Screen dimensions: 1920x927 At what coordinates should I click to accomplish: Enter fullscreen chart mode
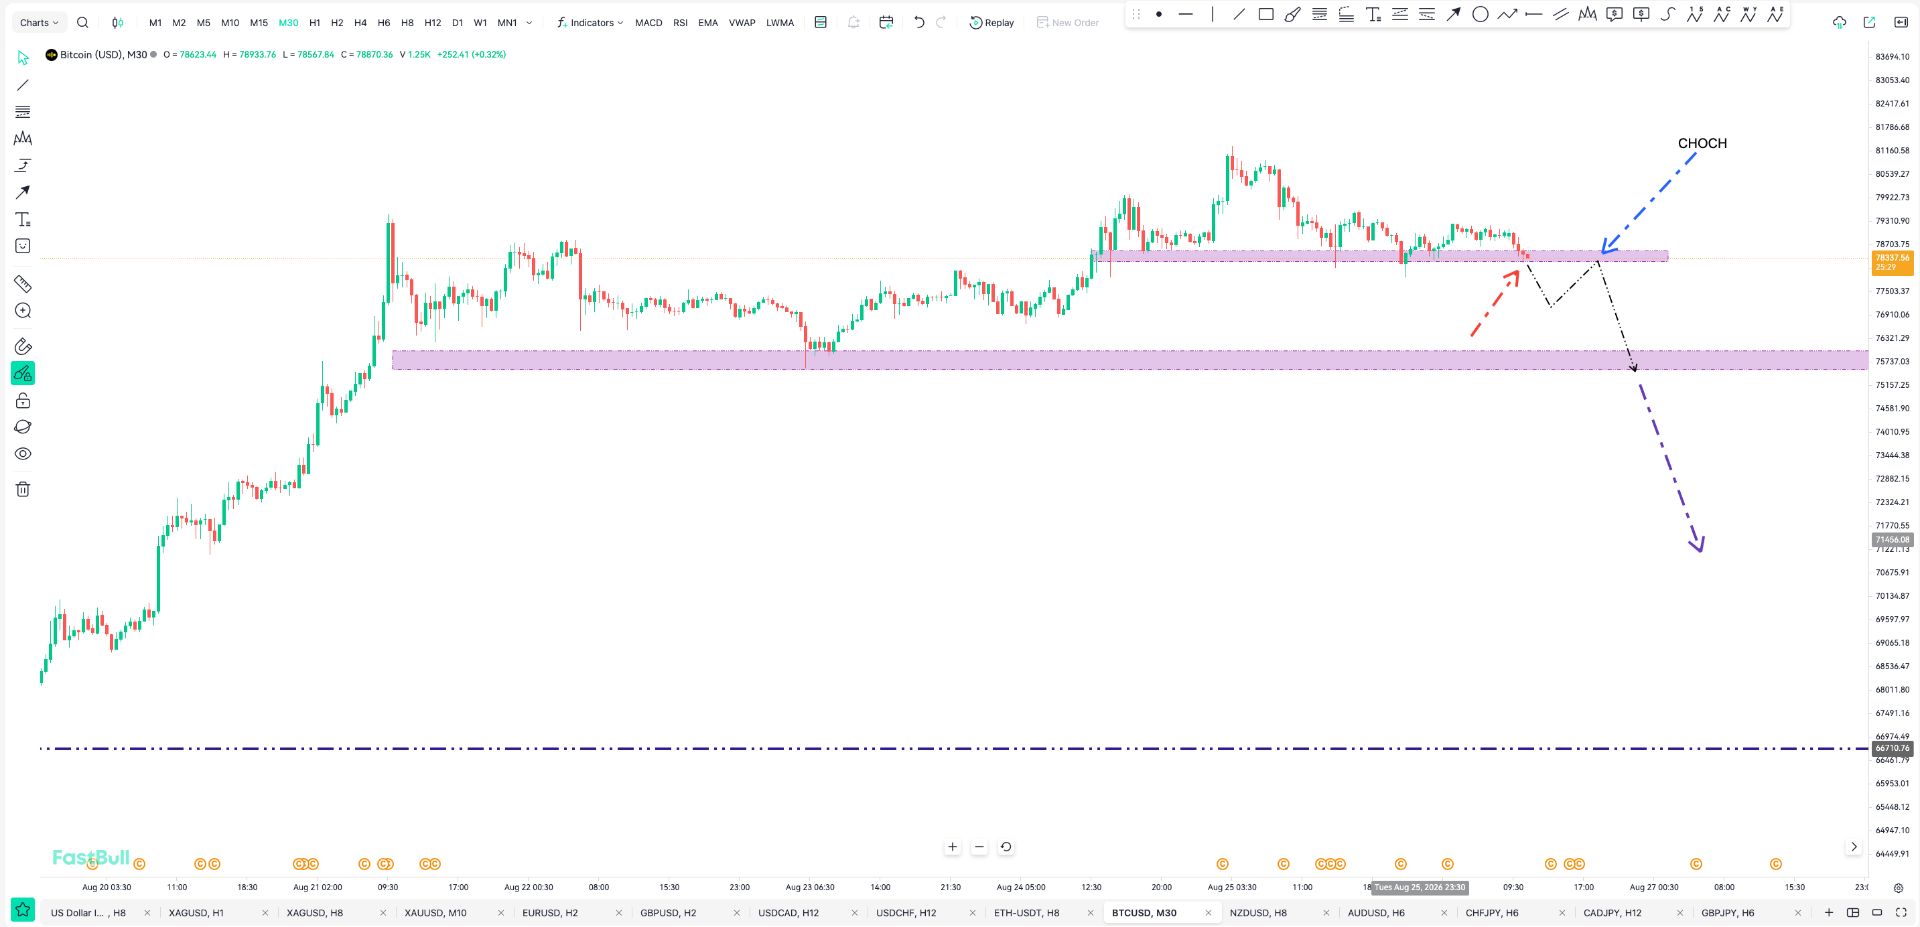coord(1901,912)
